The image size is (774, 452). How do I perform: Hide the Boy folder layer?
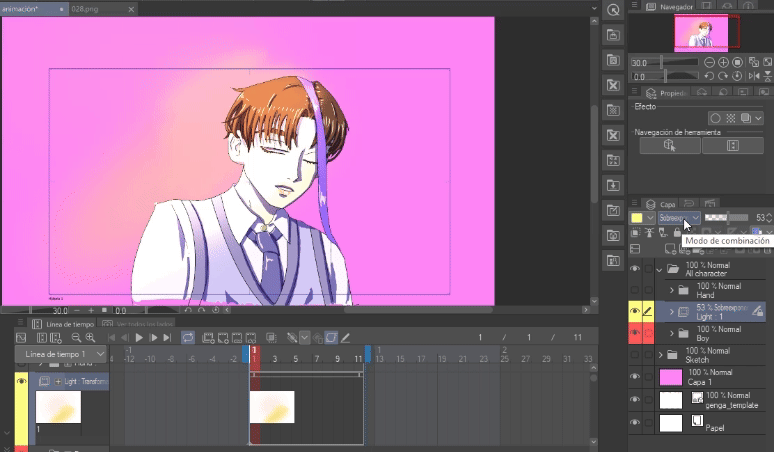(x=635, y=333)
